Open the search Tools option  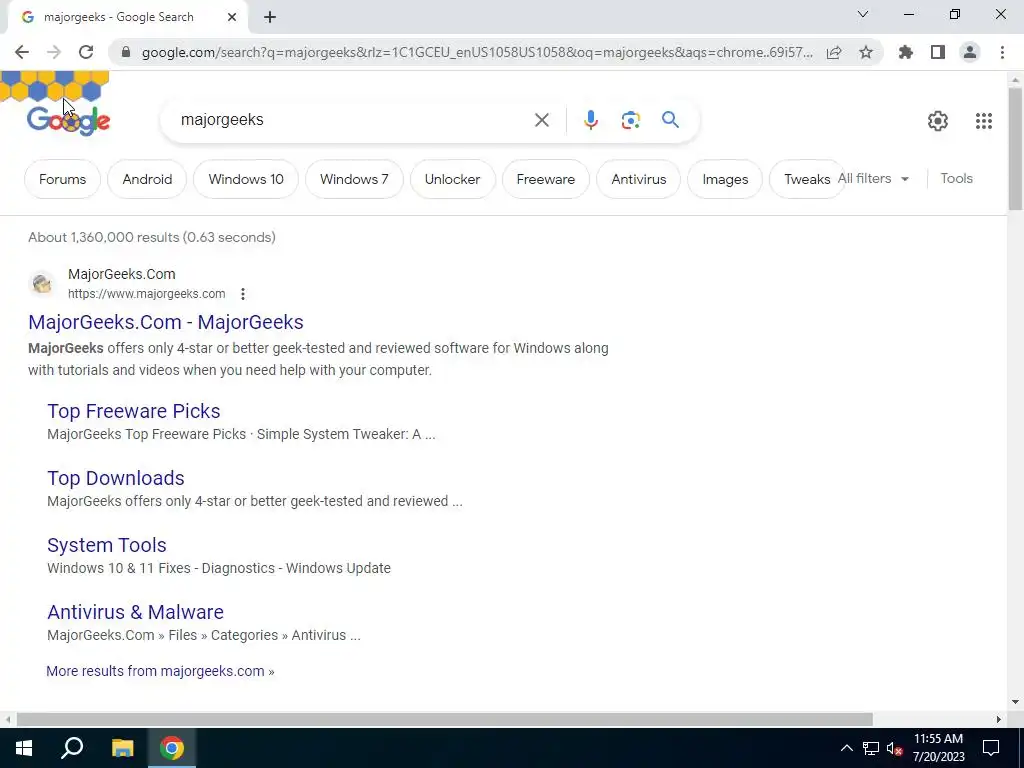click(956, 178)
